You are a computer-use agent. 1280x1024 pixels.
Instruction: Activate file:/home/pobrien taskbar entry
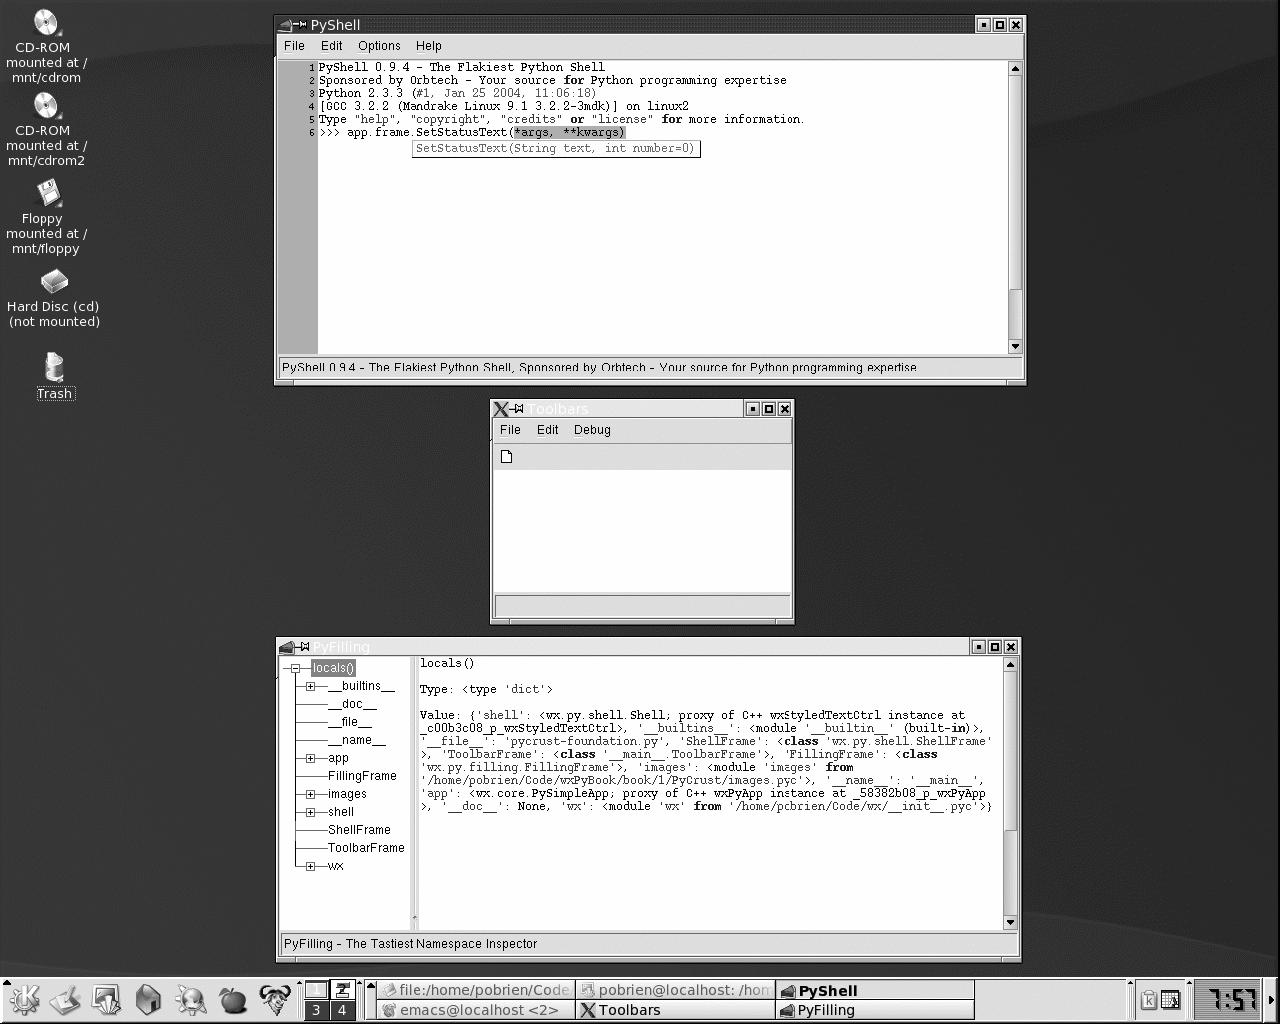[476, 990]
